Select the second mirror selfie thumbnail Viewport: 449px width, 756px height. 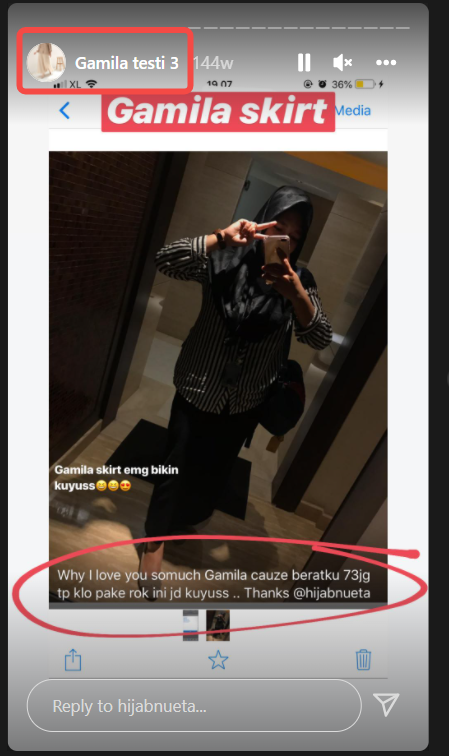pos(218,625)
